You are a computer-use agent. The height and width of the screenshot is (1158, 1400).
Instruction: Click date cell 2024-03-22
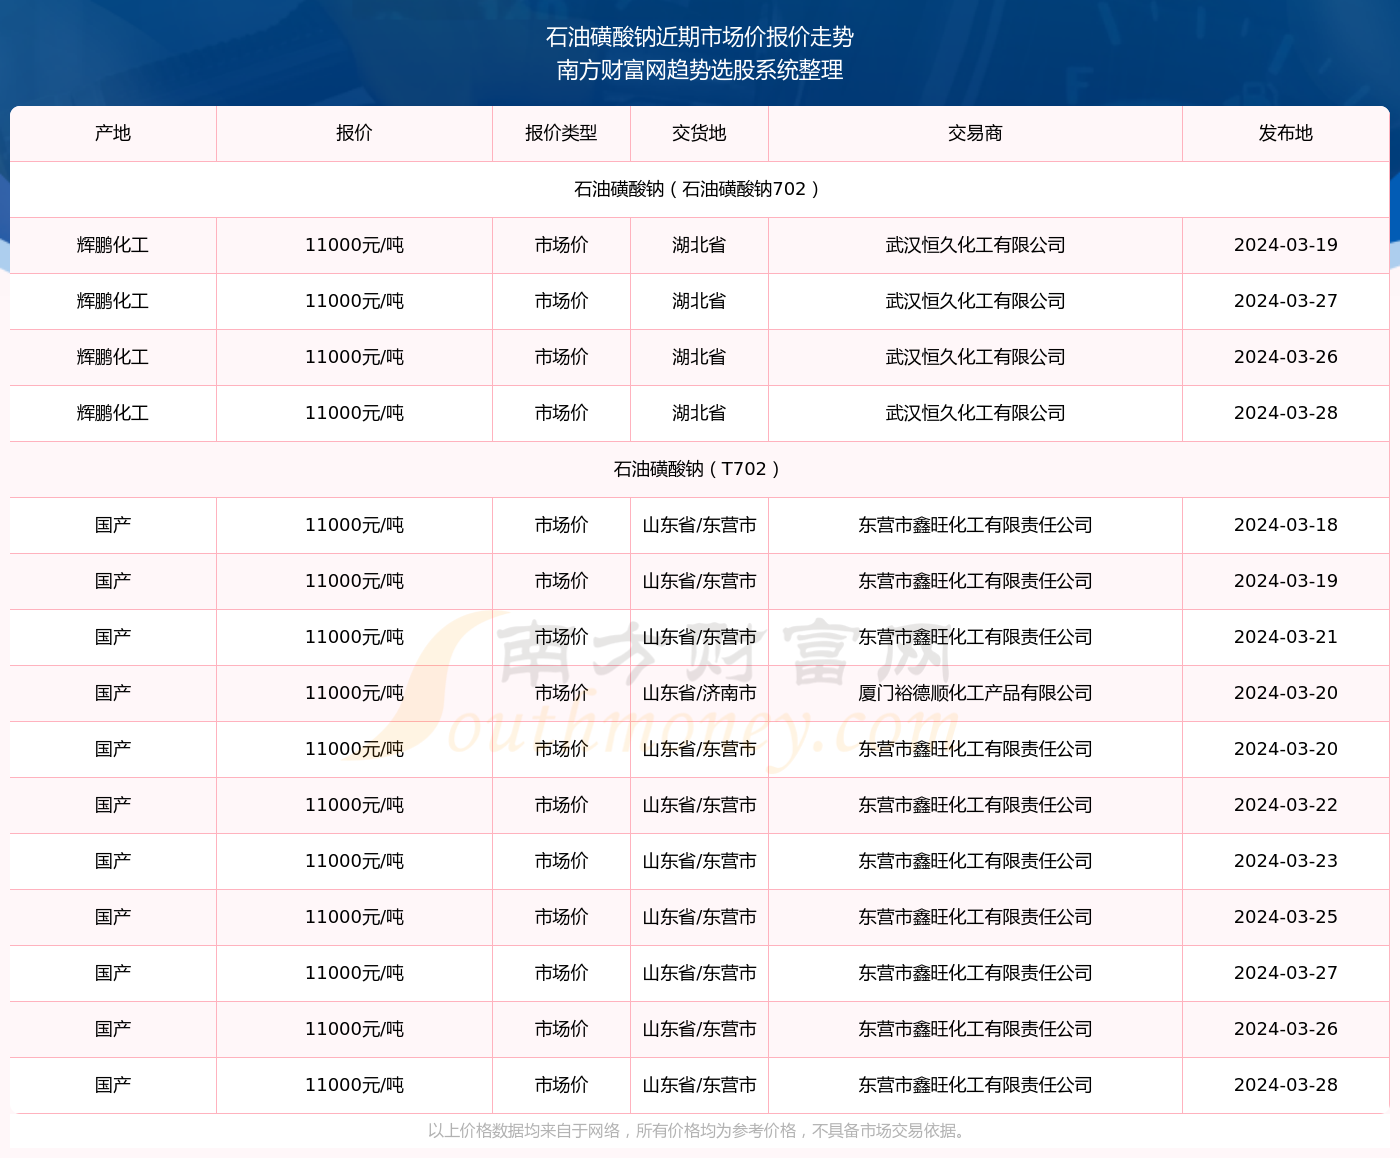pyautogui.click(x=1286, y=805)
